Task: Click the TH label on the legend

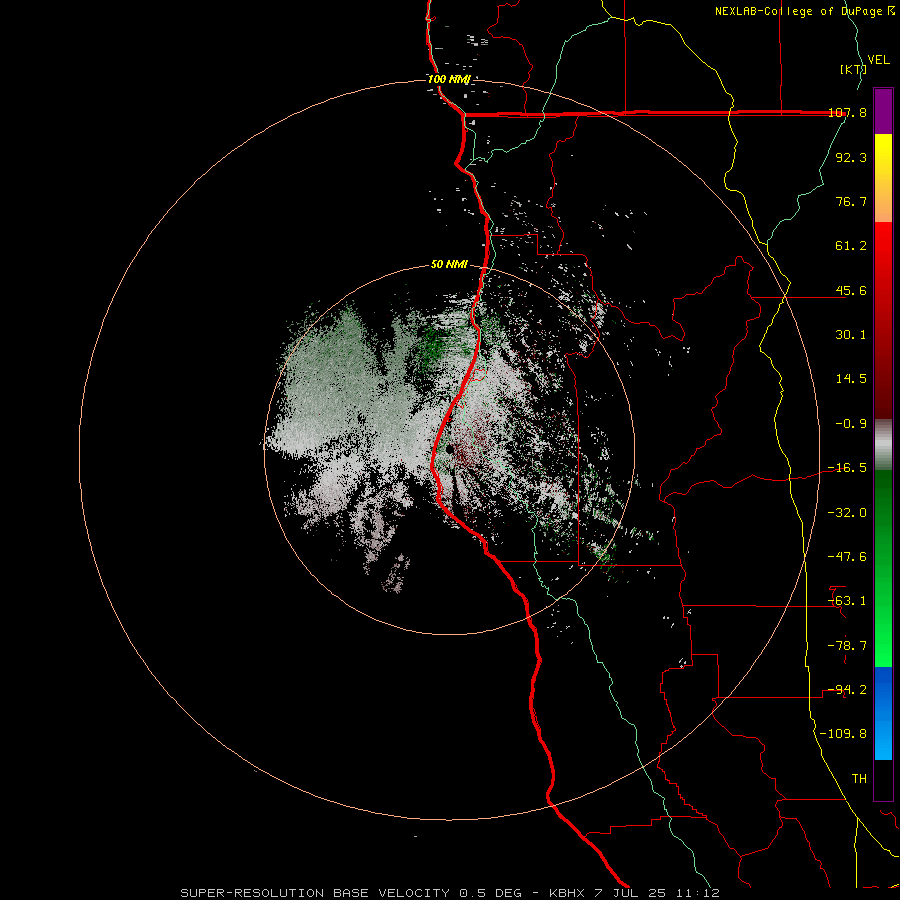Action: tap(859, 779)
